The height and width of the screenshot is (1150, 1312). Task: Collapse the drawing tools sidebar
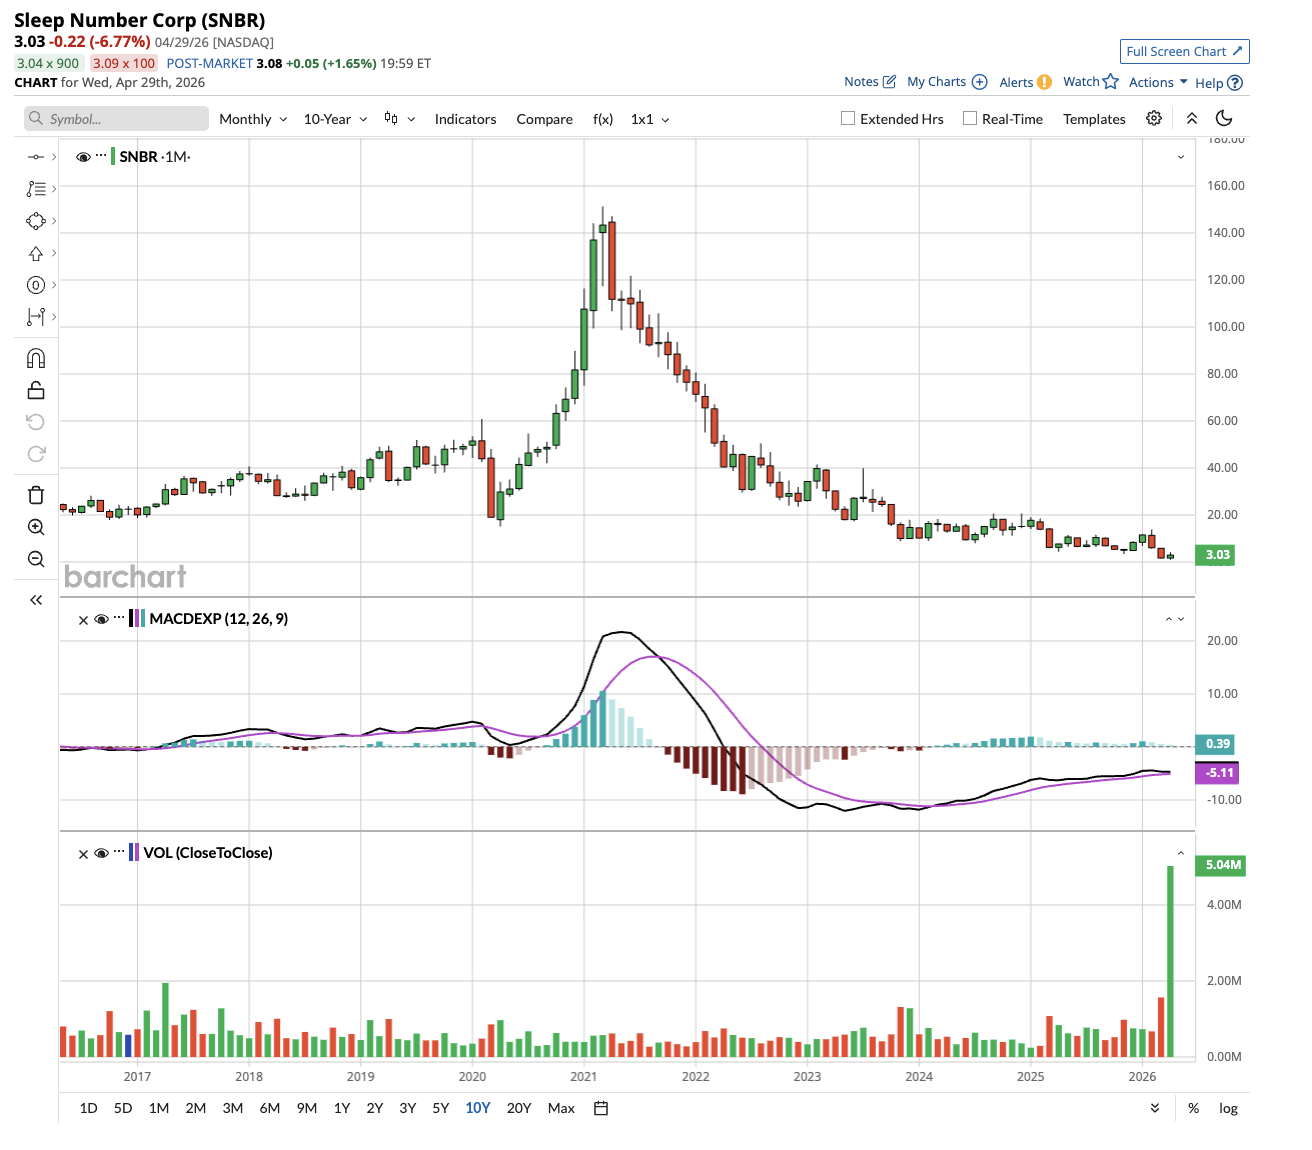[x=36, y=600]
